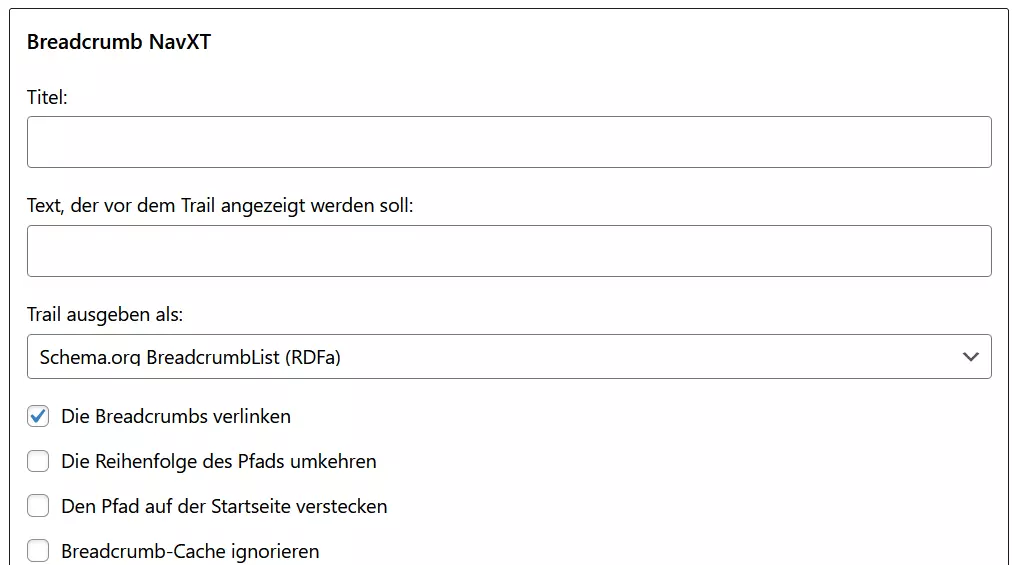Click the 'Den Pfad auf der Startseite verstecken' label
The width and height of the screenshot is (1012, 565).
(224, 506)
